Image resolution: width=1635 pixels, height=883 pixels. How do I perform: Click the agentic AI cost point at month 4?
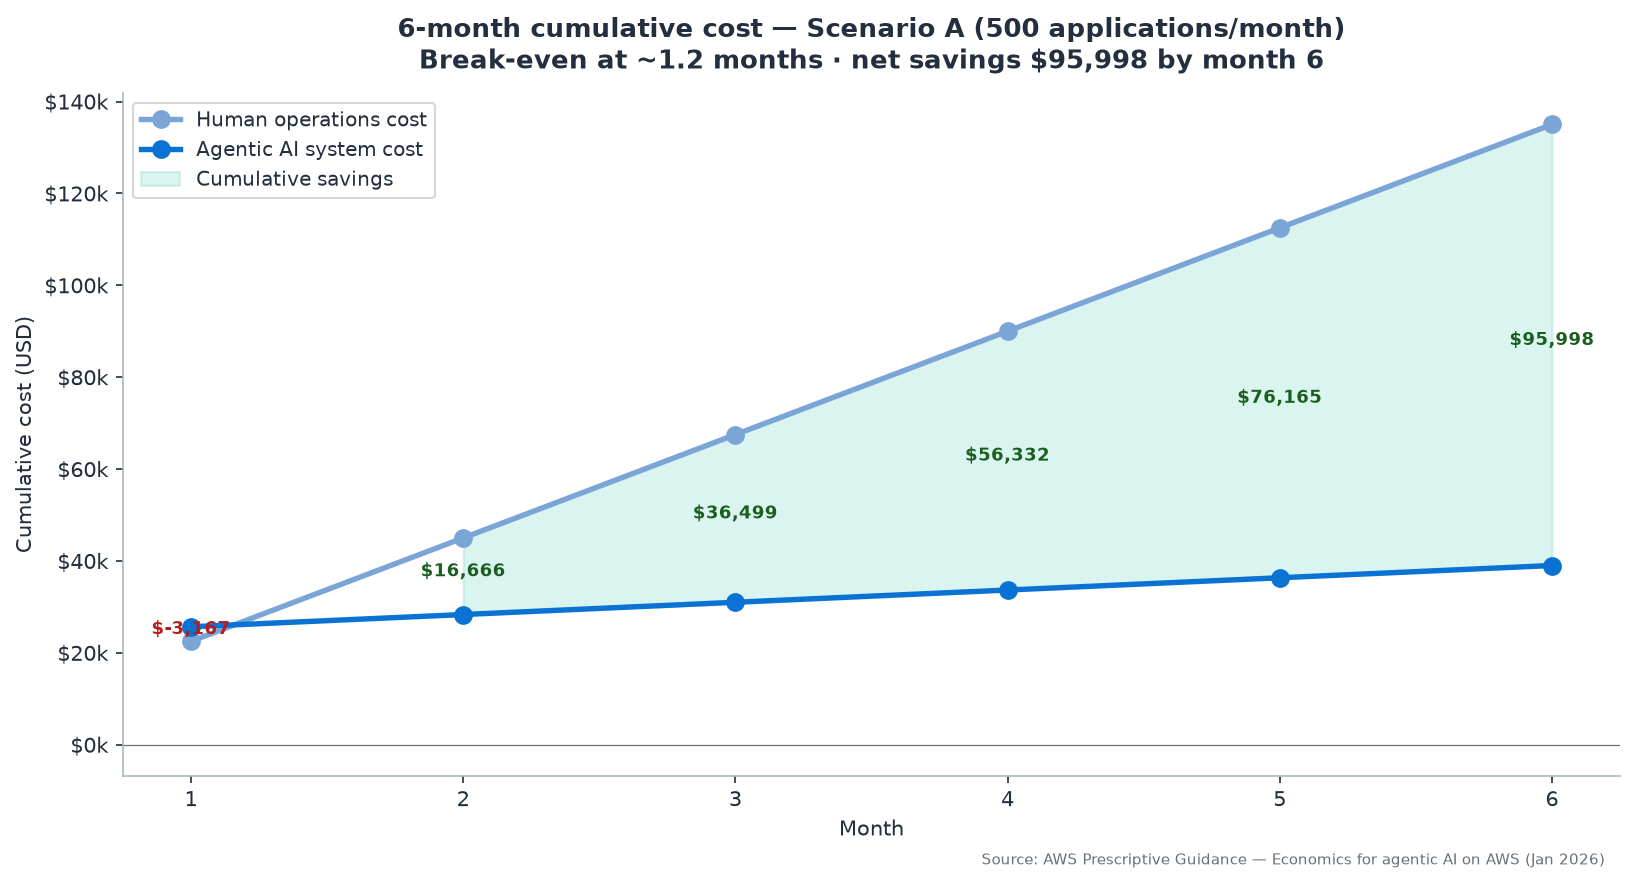[x=1008, y=590]
